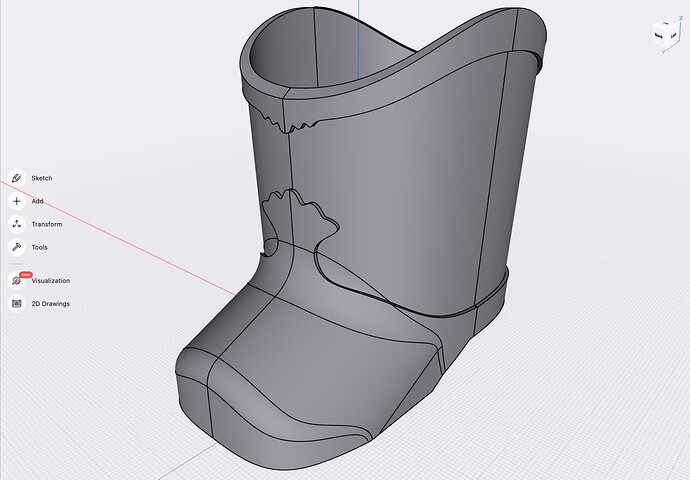The width and height of the screenshot is (690, 480).
Task: Open the Visualization icon with new badge
Action: (17, 280)
